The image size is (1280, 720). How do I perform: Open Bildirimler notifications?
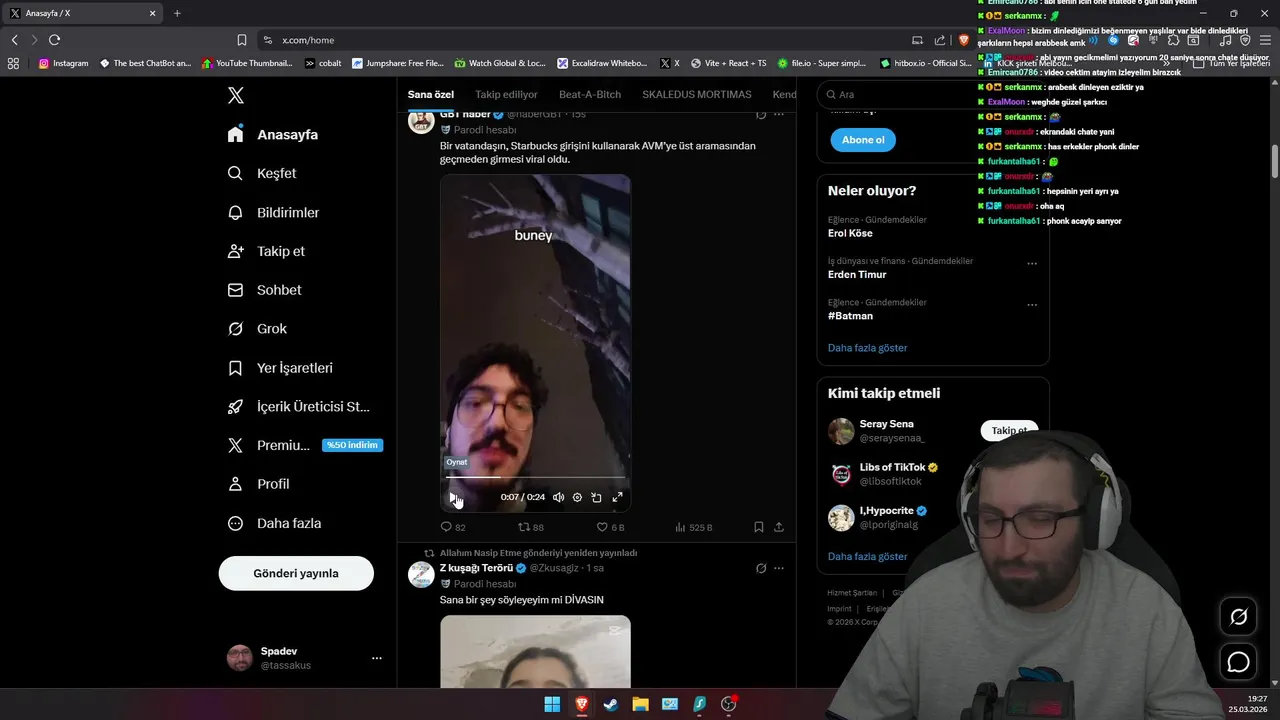[274, 212]
